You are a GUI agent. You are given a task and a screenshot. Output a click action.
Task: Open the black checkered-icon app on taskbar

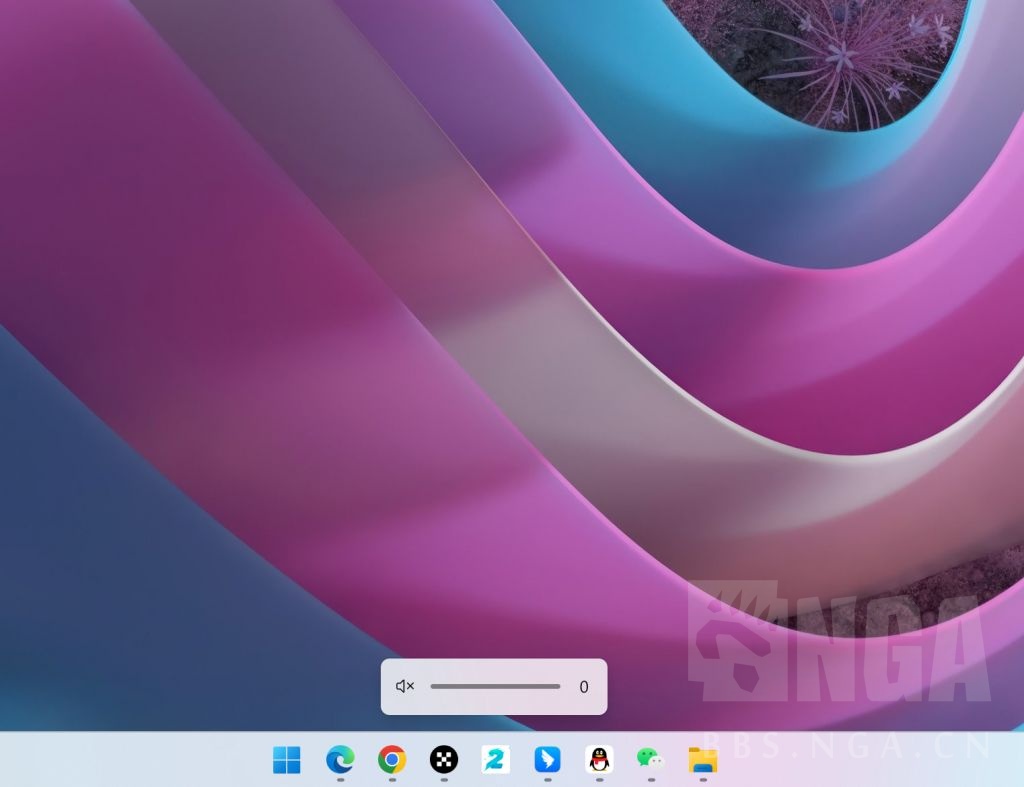[443, 760]
